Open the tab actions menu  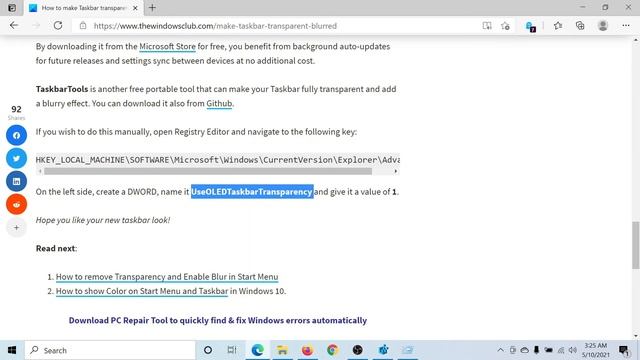pyautogui.click(x=12, y=8)
